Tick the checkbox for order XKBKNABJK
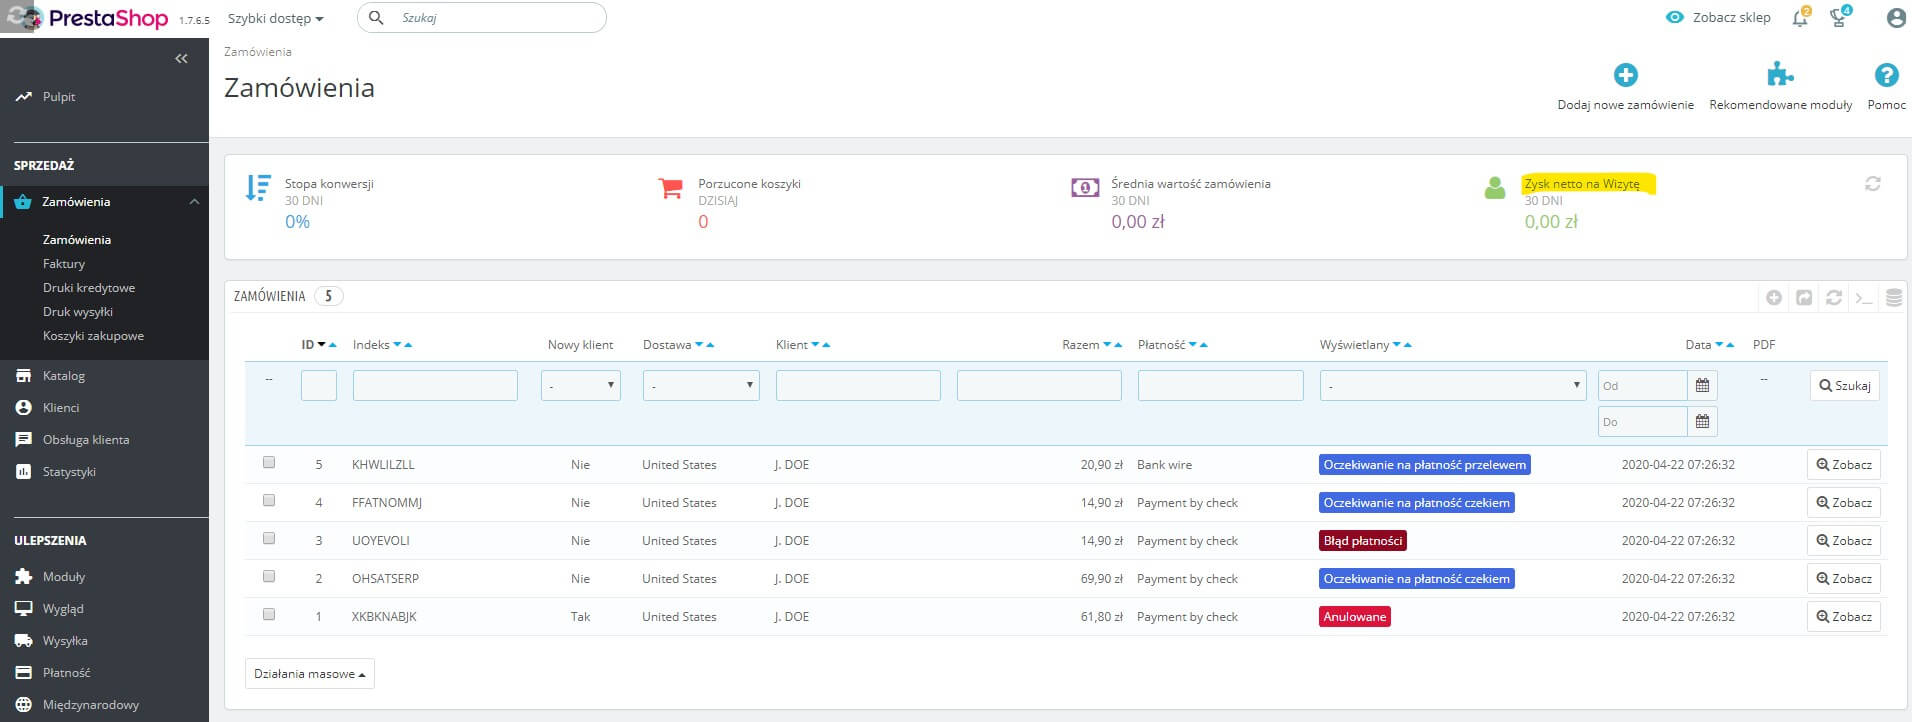 tap(269, 615)
